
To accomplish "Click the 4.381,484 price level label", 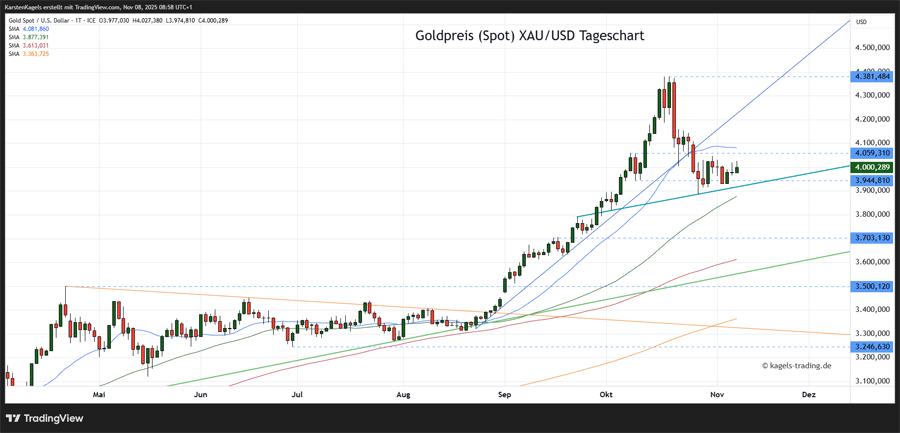I will (872, 76).
